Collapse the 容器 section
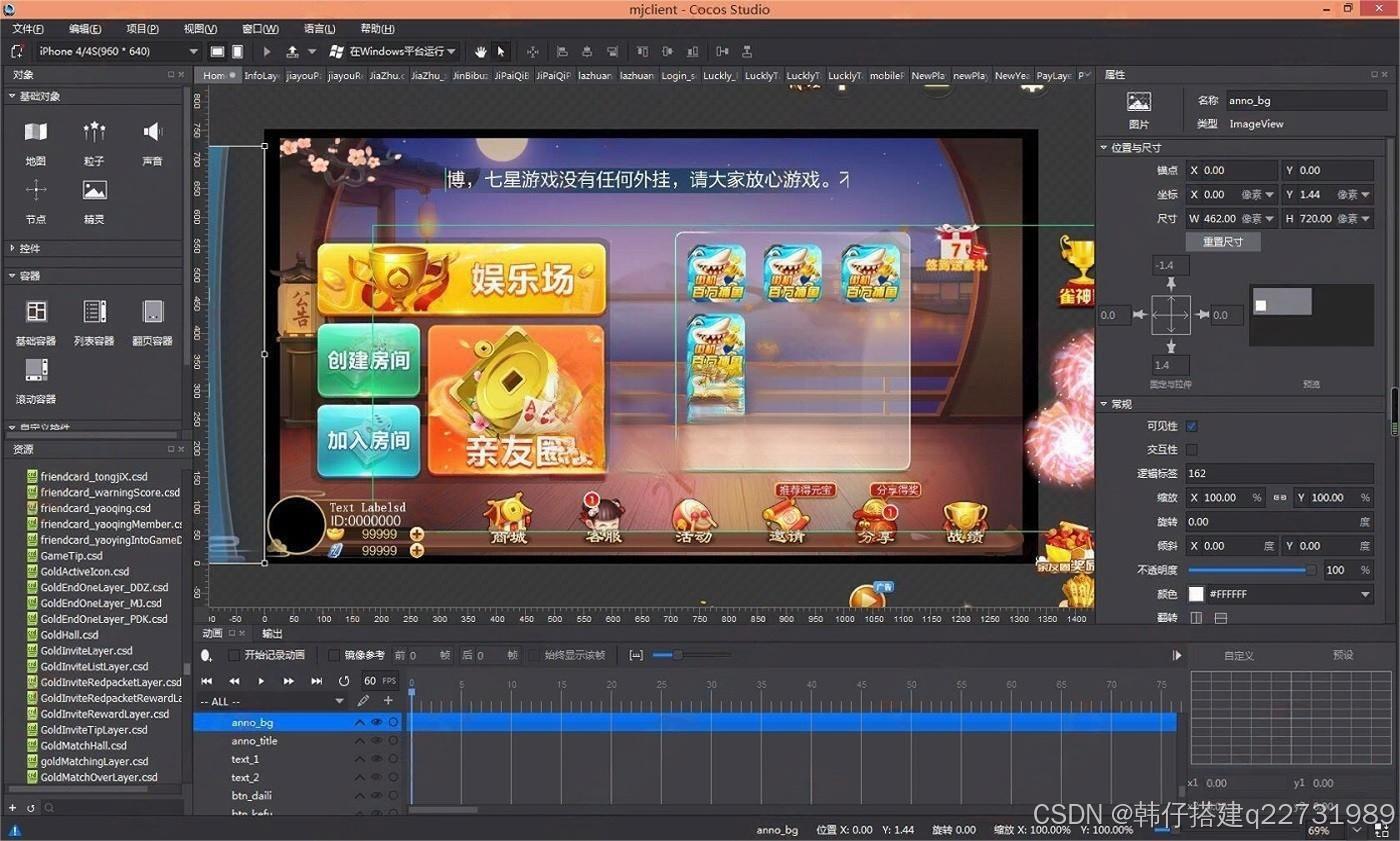1400x841 pixels. [12, 275]
